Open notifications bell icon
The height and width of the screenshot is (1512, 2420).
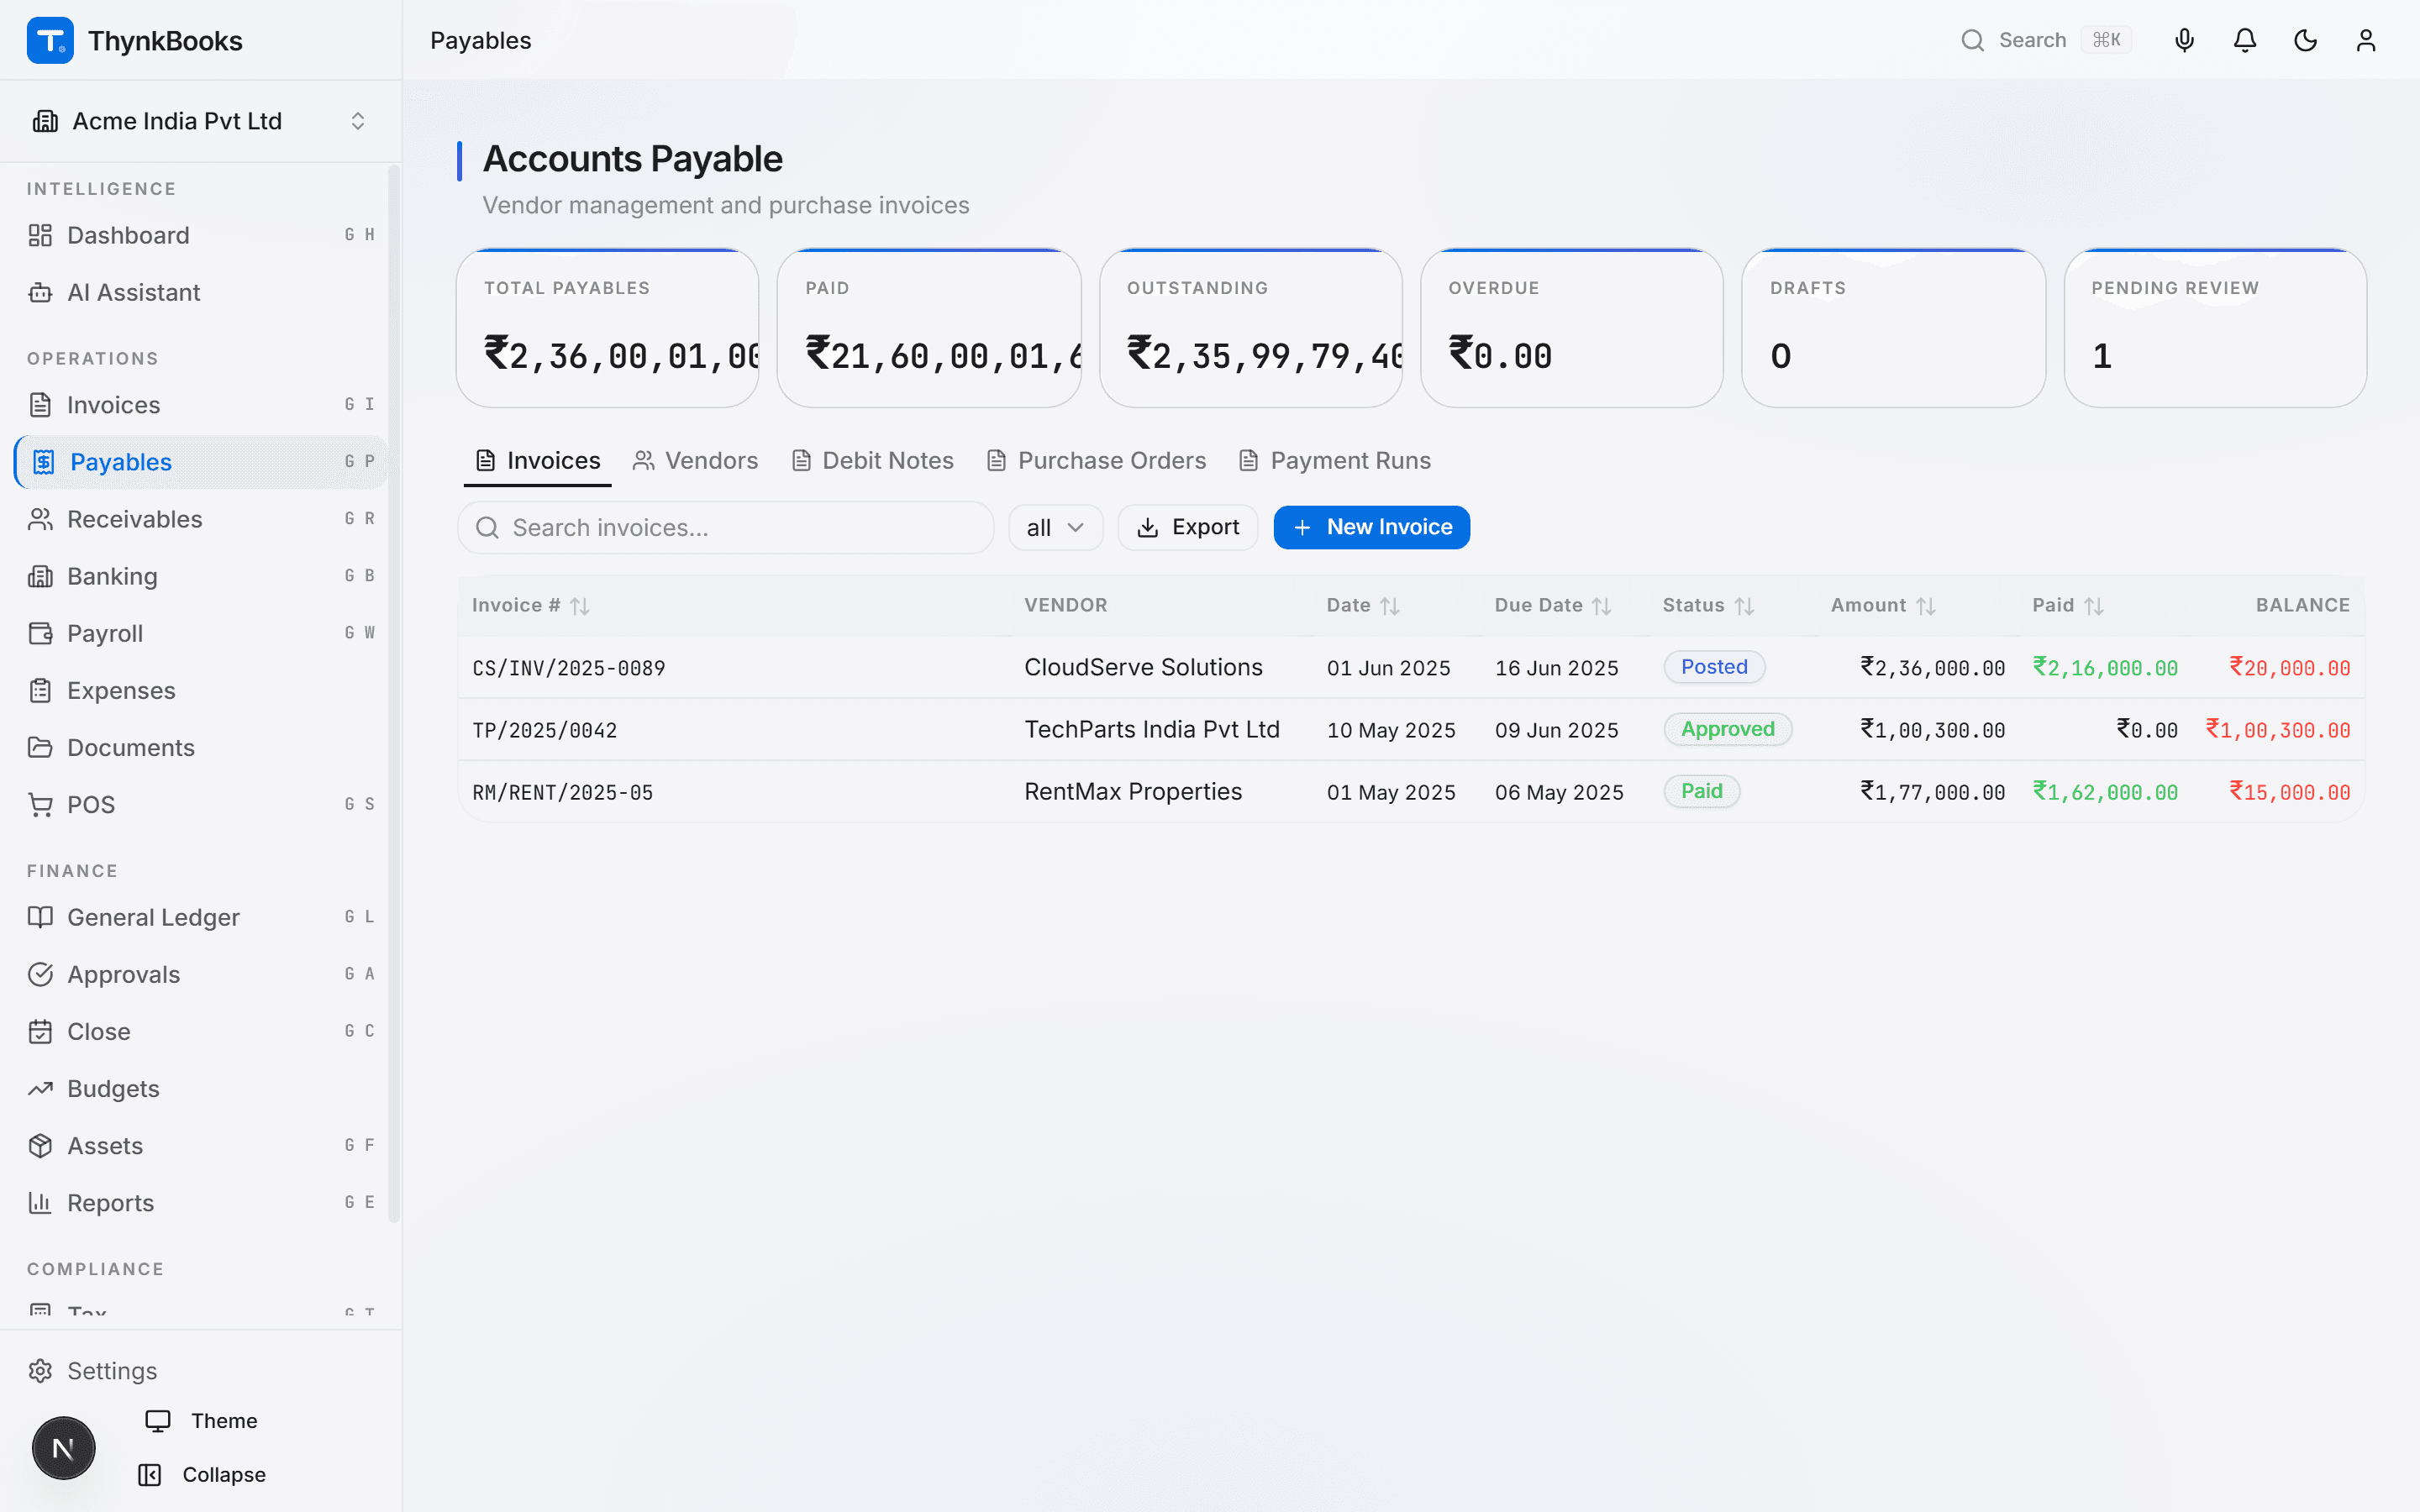tap(2245, 40)
